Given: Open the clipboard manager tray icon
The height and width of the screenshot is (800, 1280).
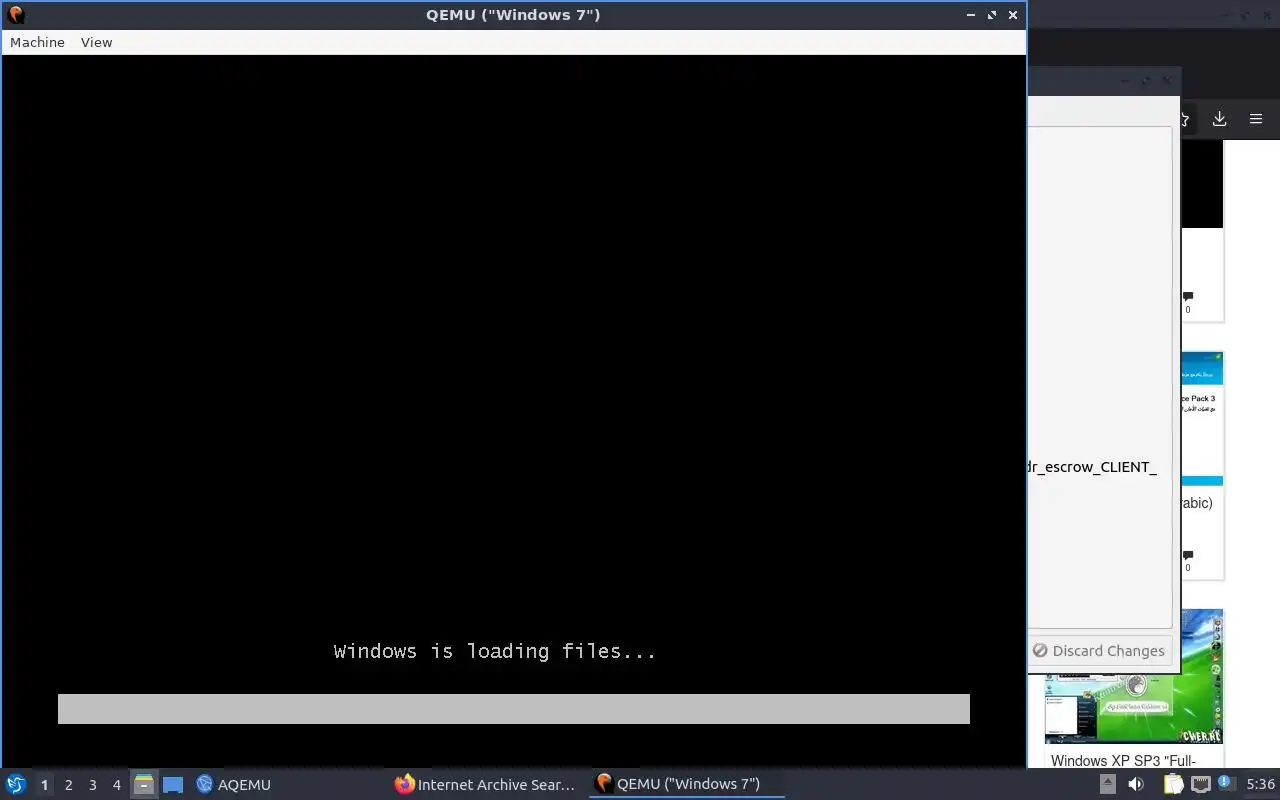Looking at the screenshot, I should coord(1172,784).
